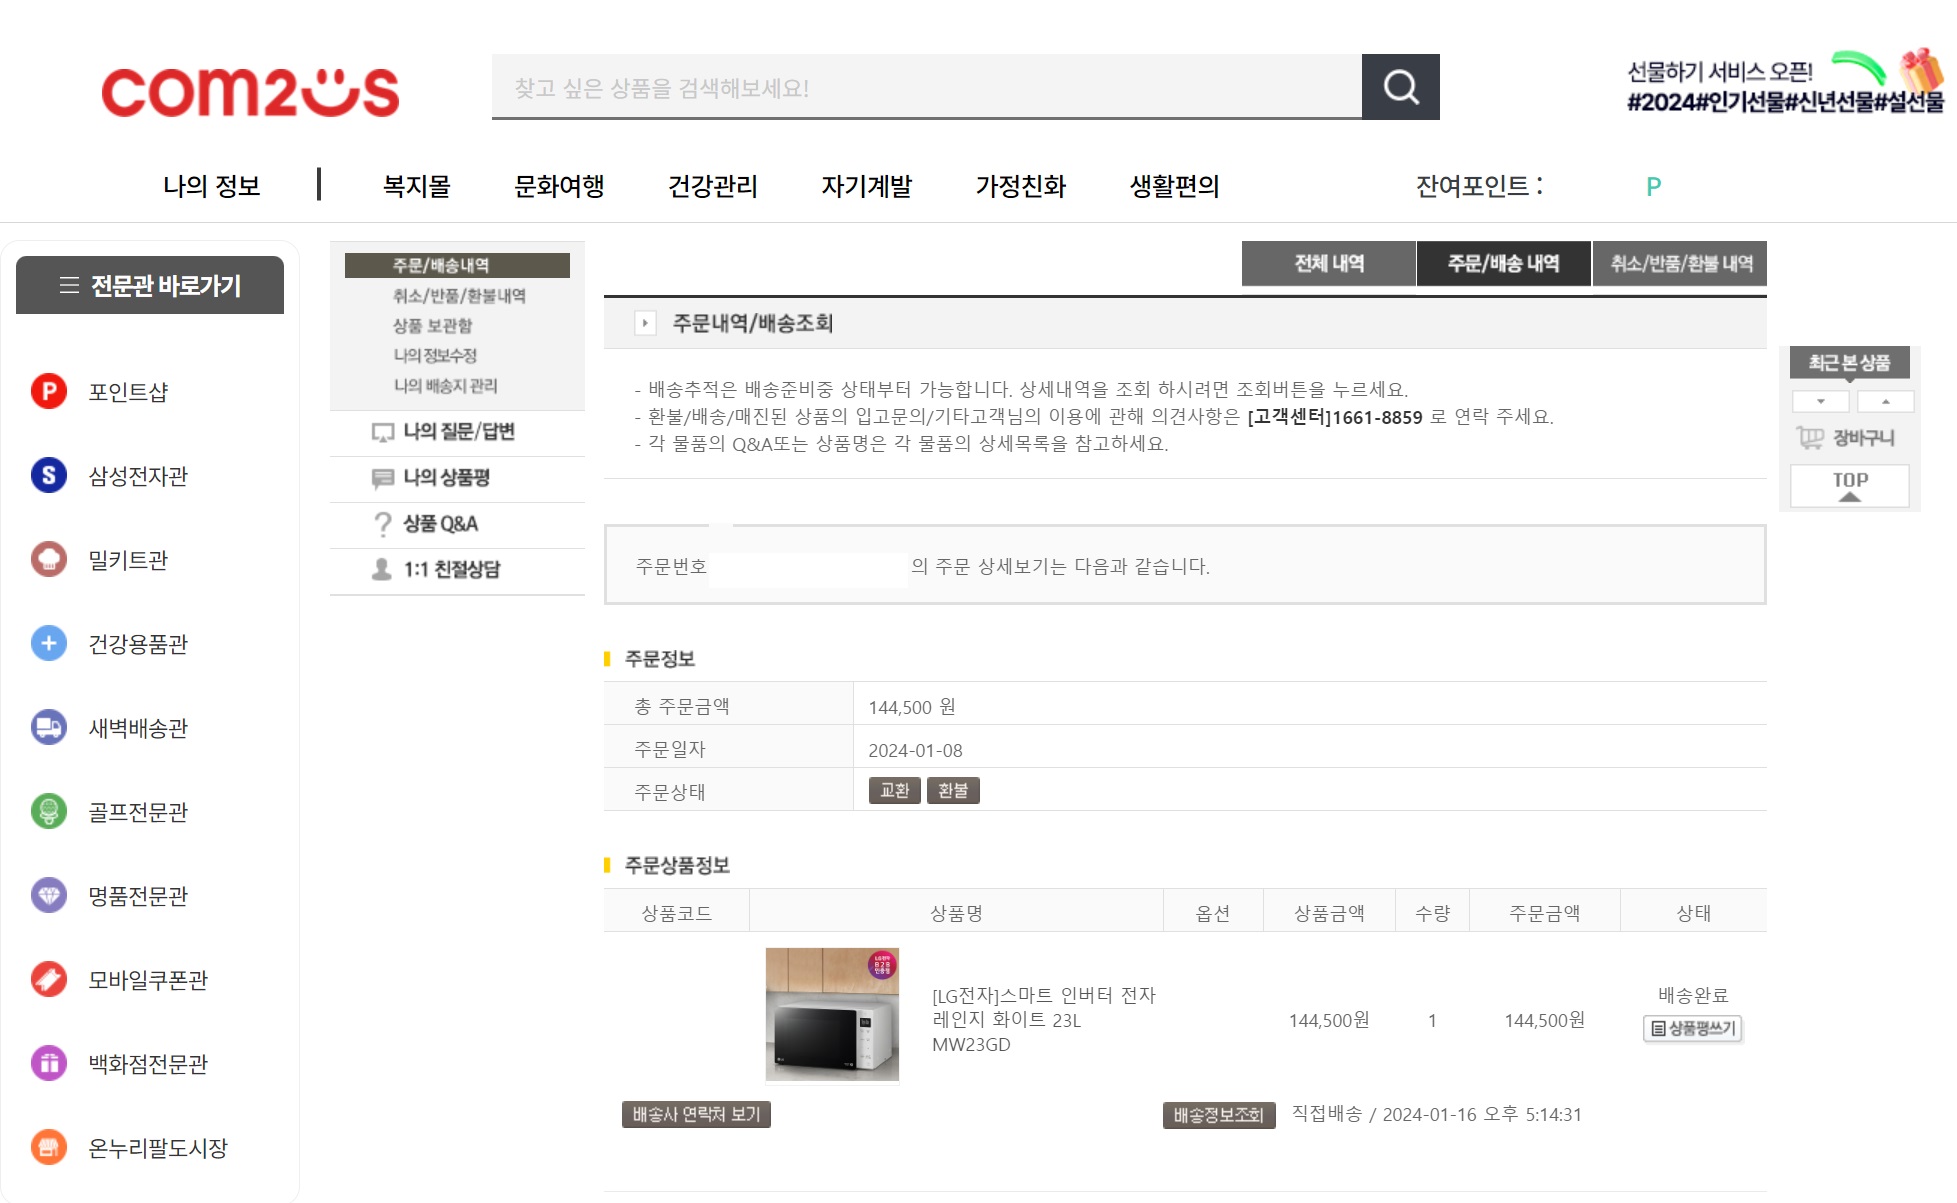Open the 생활편의 menu

click(x=1175, y=186)
